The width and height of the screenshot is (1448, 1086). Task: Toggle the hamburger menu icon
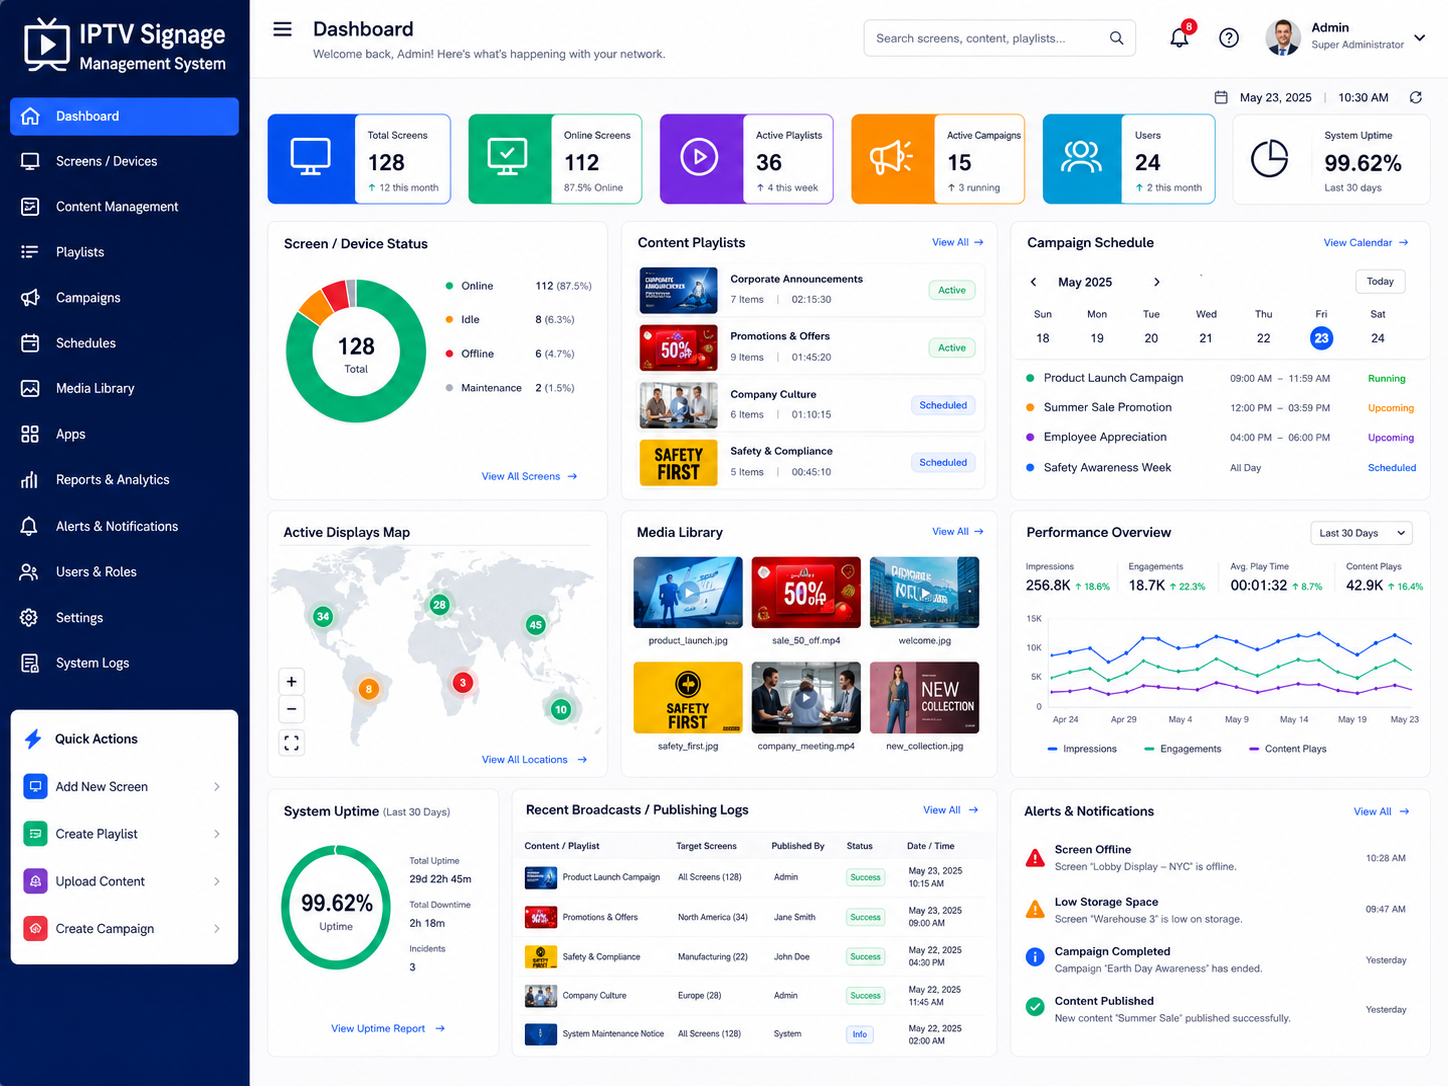pos(283,29)
